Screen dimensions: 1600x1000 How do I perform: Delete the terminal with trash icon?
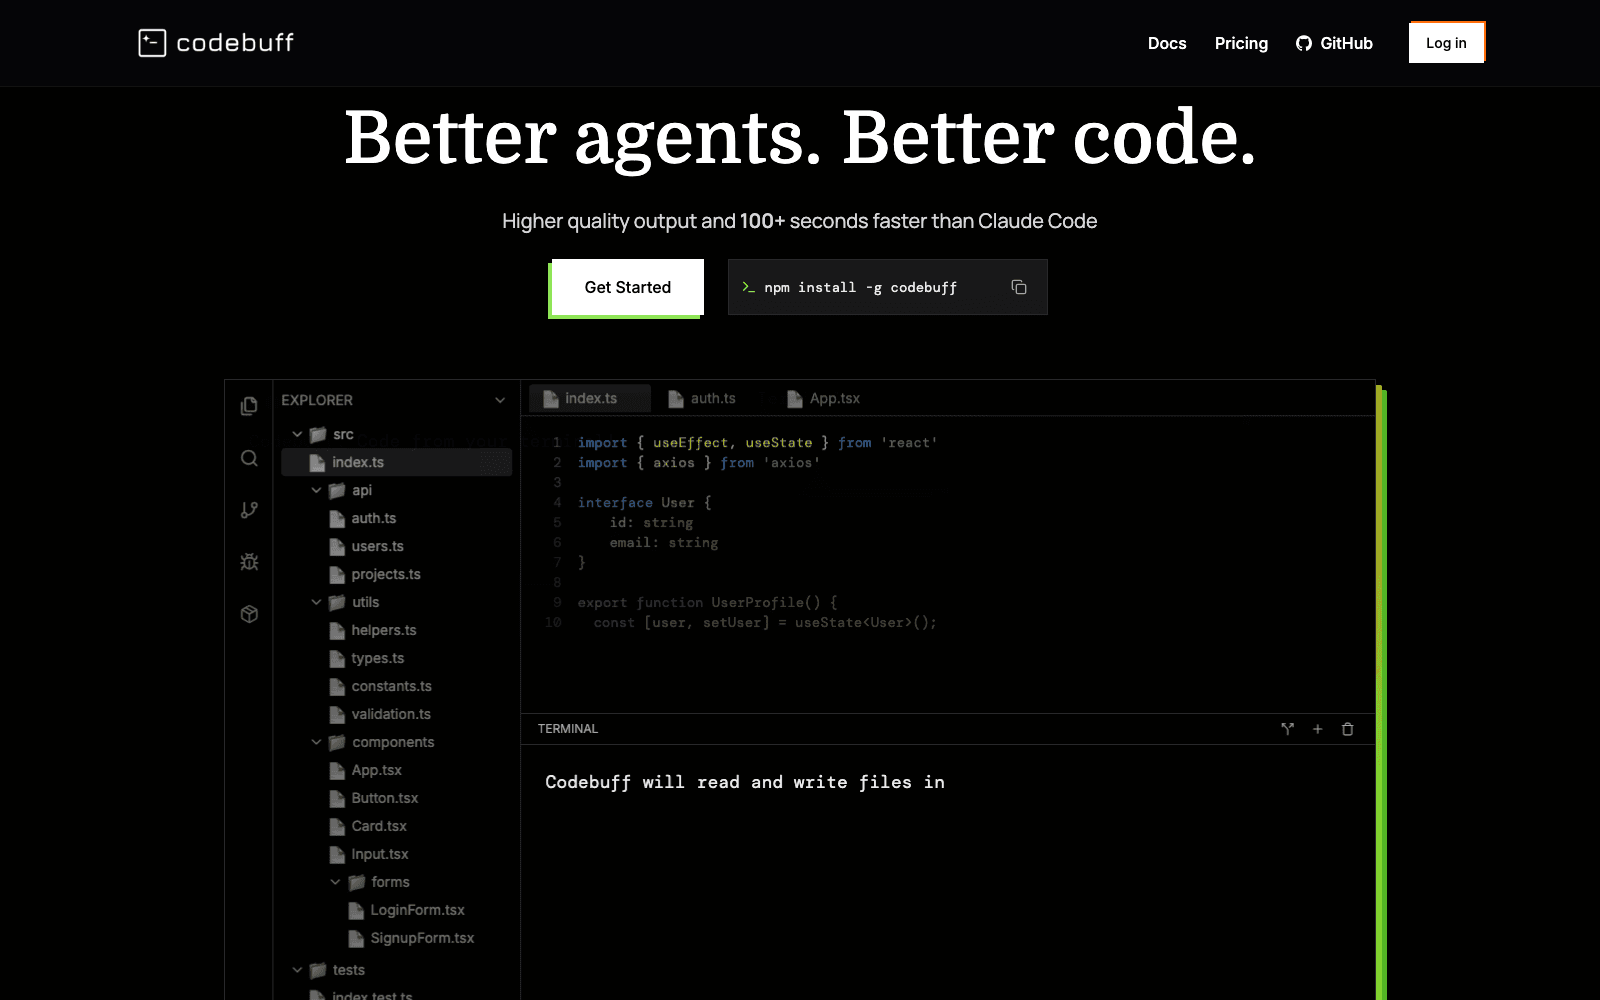click(1347, 729)
